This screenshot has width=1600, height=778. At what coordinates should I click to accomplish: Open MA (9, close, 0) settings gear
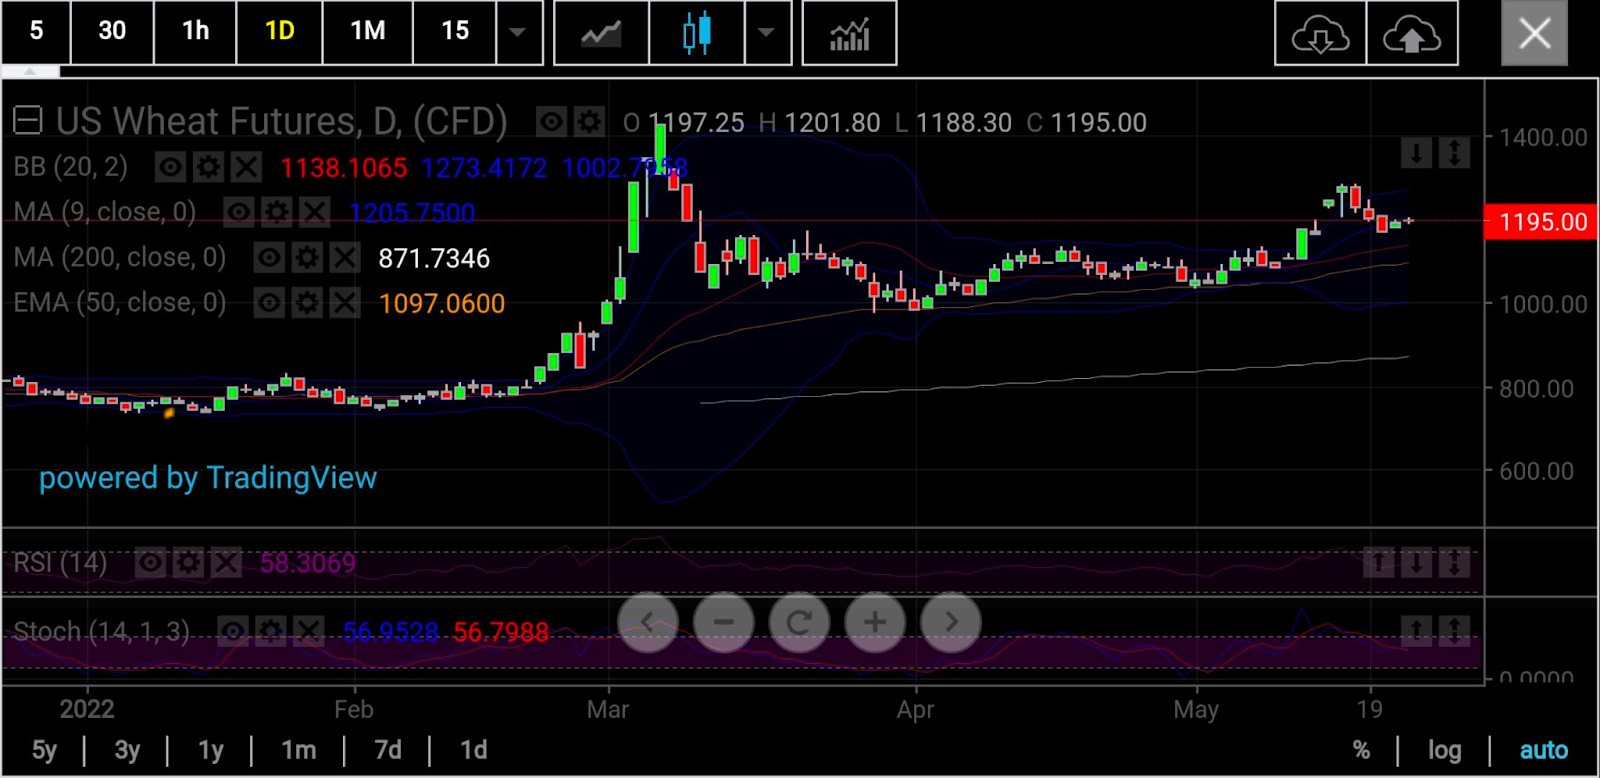click(x=276, y=212)
